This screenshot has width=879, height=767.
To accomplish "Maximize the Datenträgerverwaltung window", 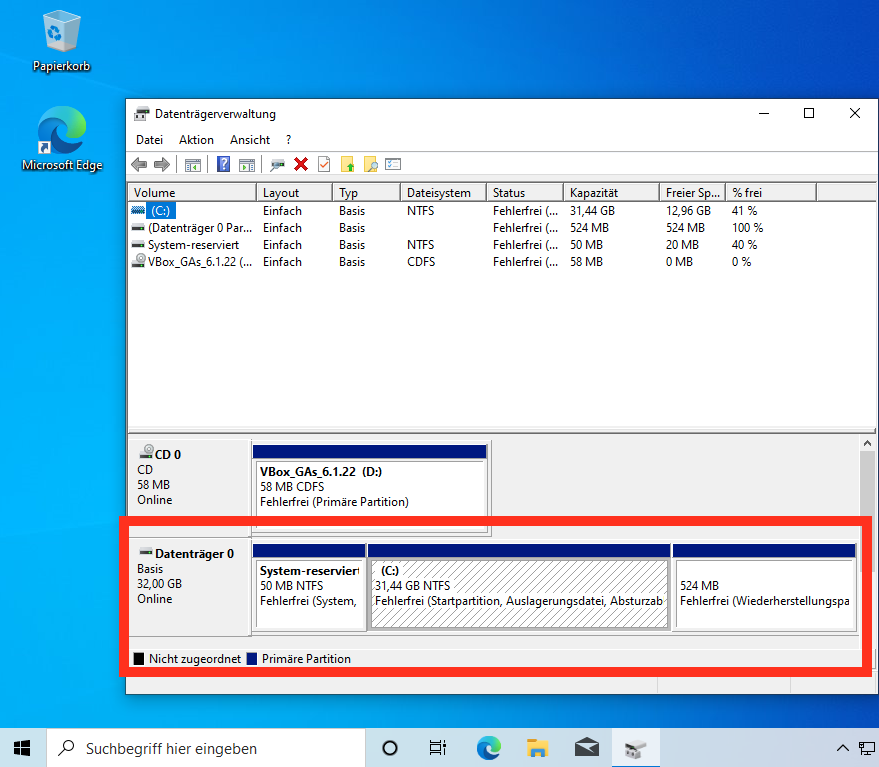I will (809, 113).
